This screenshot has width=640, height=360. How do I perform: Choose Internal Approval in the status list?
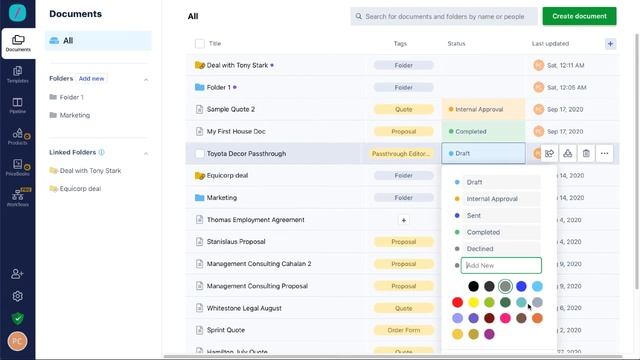(501, 199)
